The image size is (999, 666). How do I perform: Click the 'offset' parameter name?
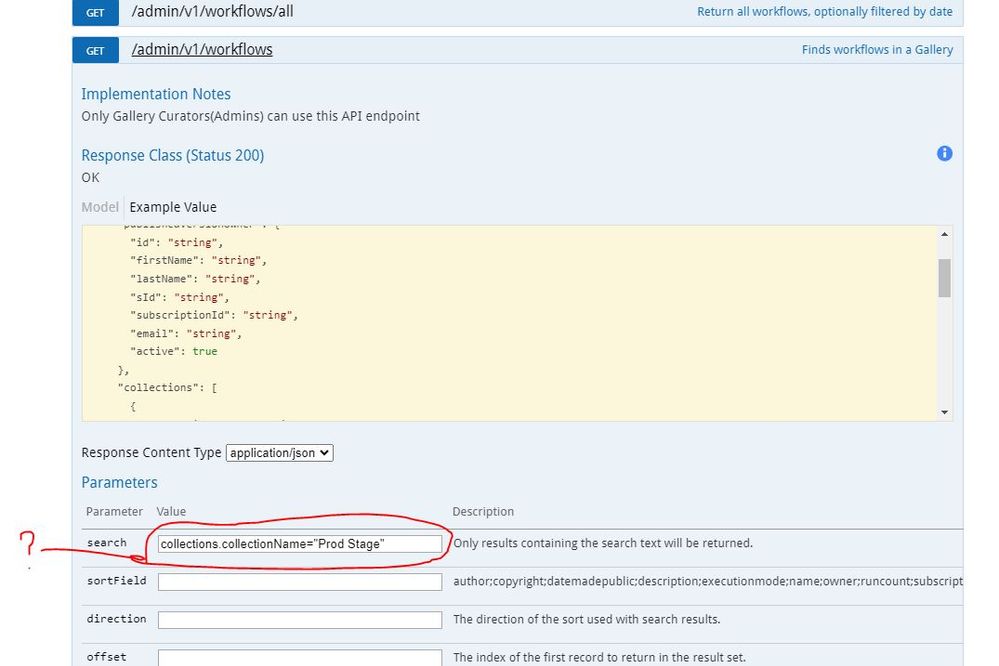(107, 657)
